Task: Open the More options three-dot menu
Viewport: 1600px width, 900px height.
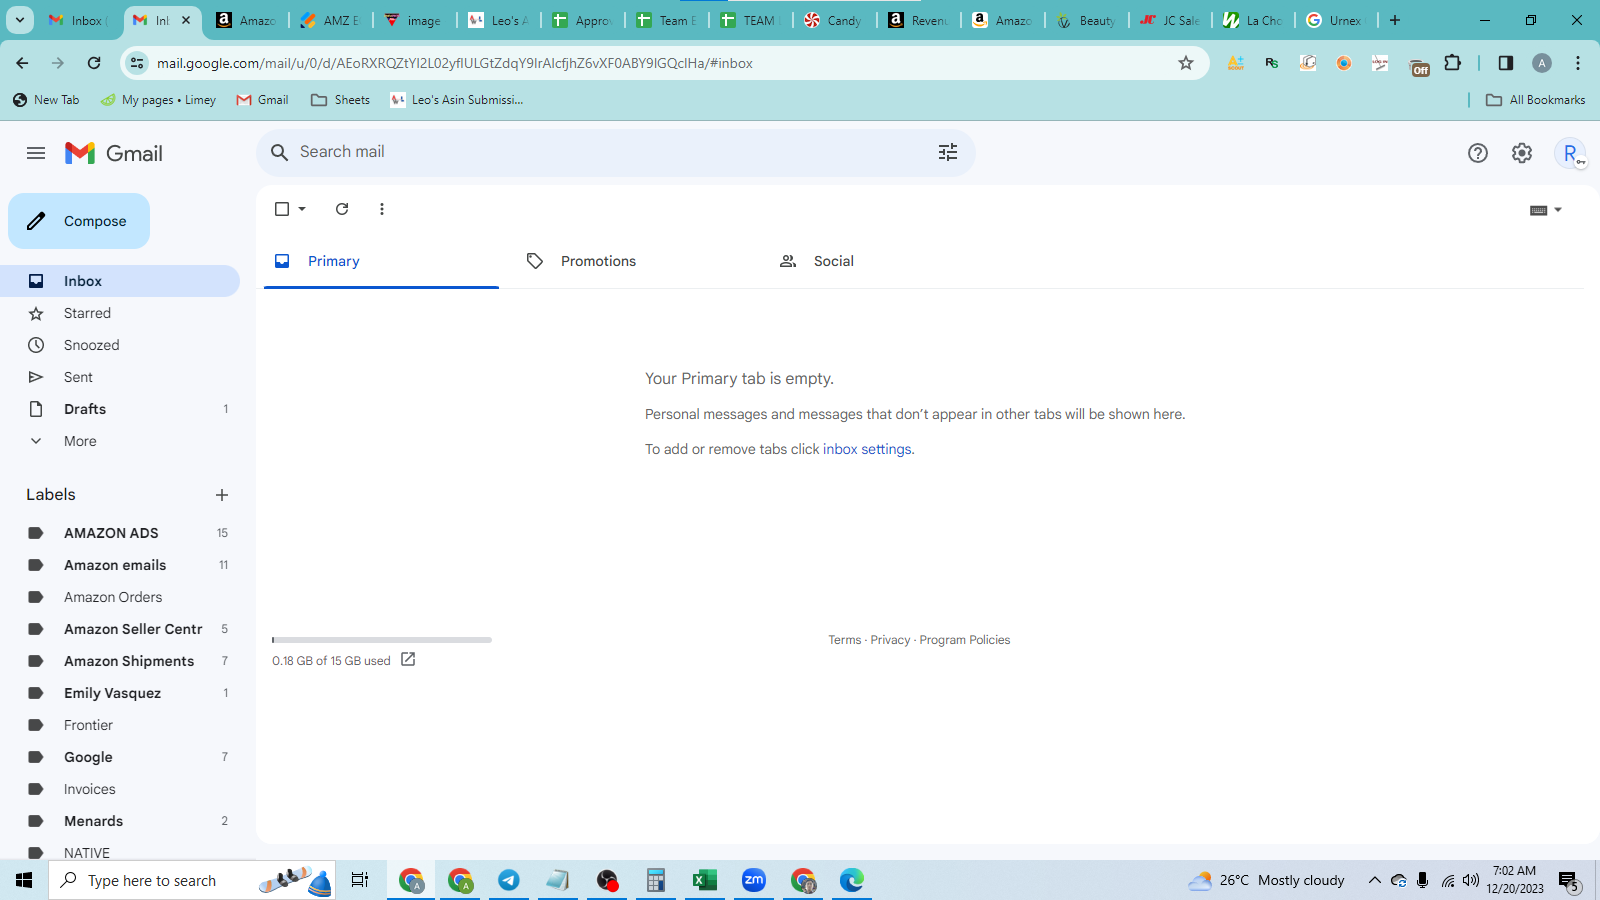Action: 382,209
